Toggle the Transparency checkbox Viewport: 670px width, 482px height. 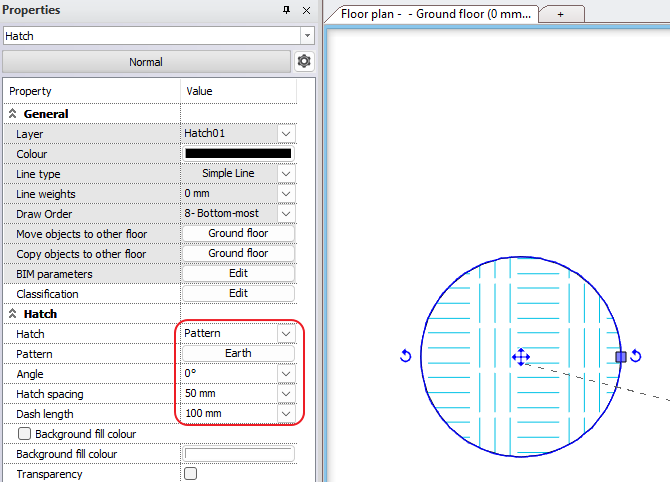(x=190, y=474)
